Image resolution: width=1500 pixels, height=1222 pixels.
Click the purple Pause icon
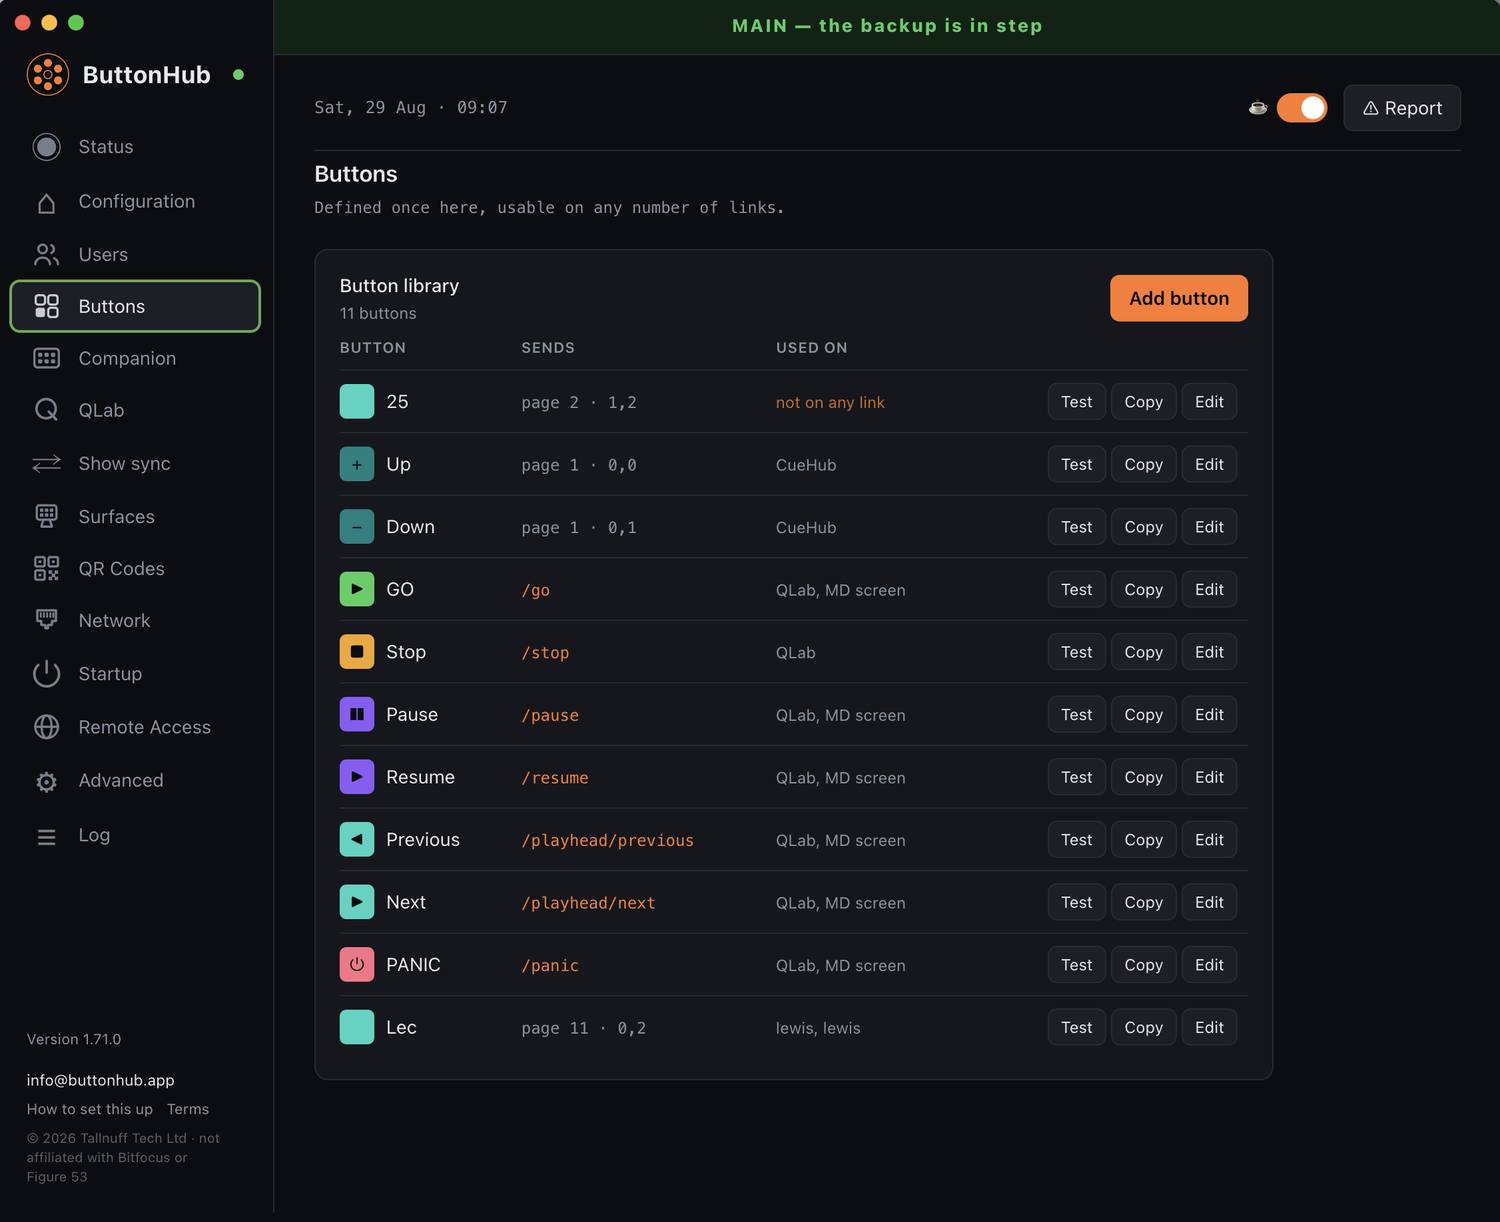click(357, 714)
